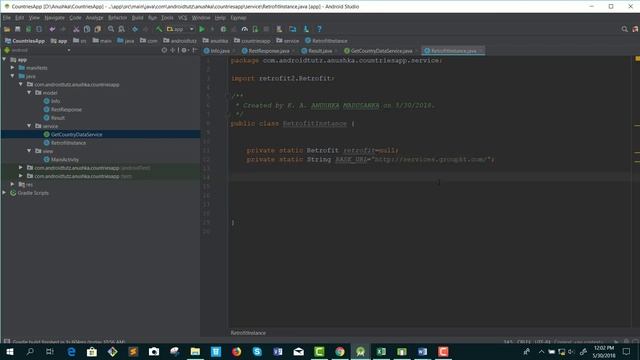Click the Attach debugger to process icon
640x360 pixels.
pos(255,29)
